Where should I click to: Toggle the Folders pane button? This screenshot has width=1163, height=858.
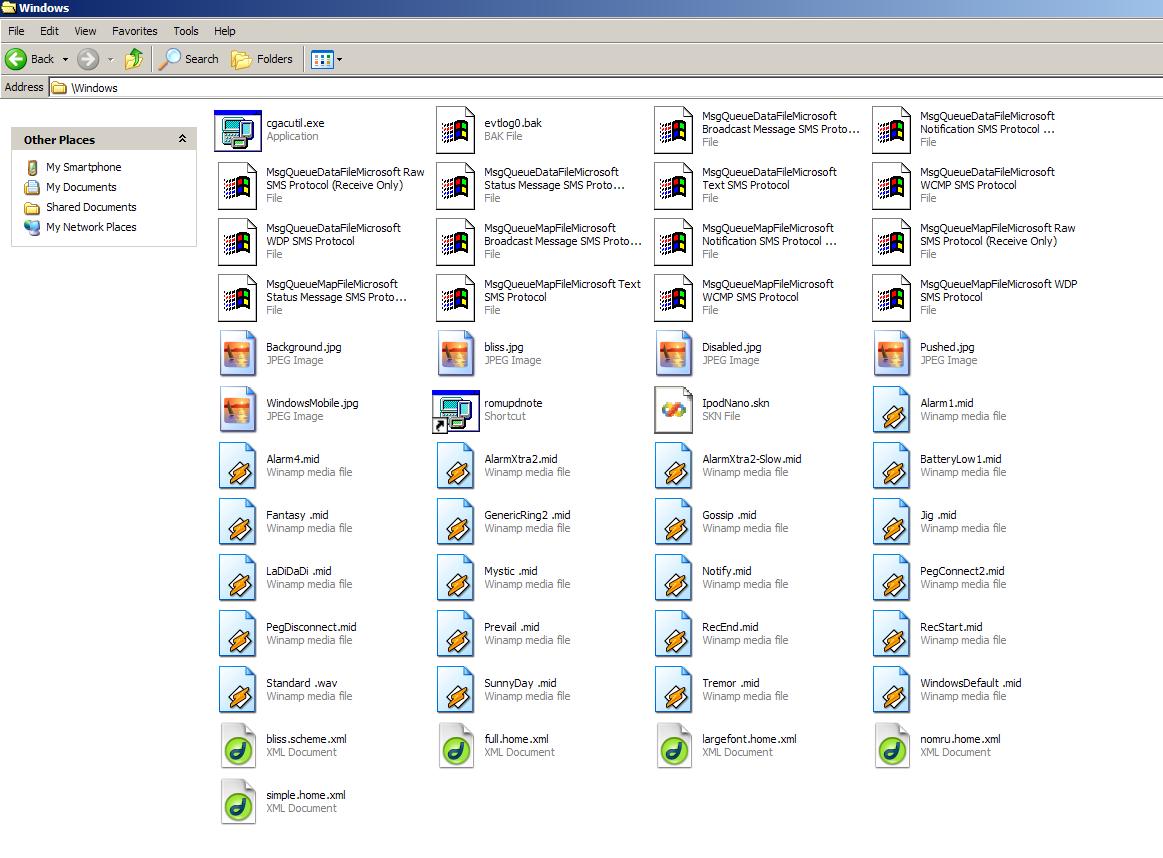(261, 59)
